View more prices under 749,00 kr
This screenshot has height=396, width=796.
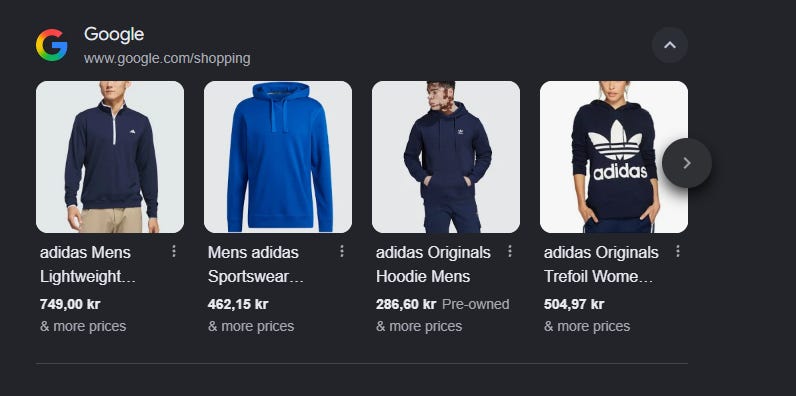pyautogui.click(x=83, y=326)
